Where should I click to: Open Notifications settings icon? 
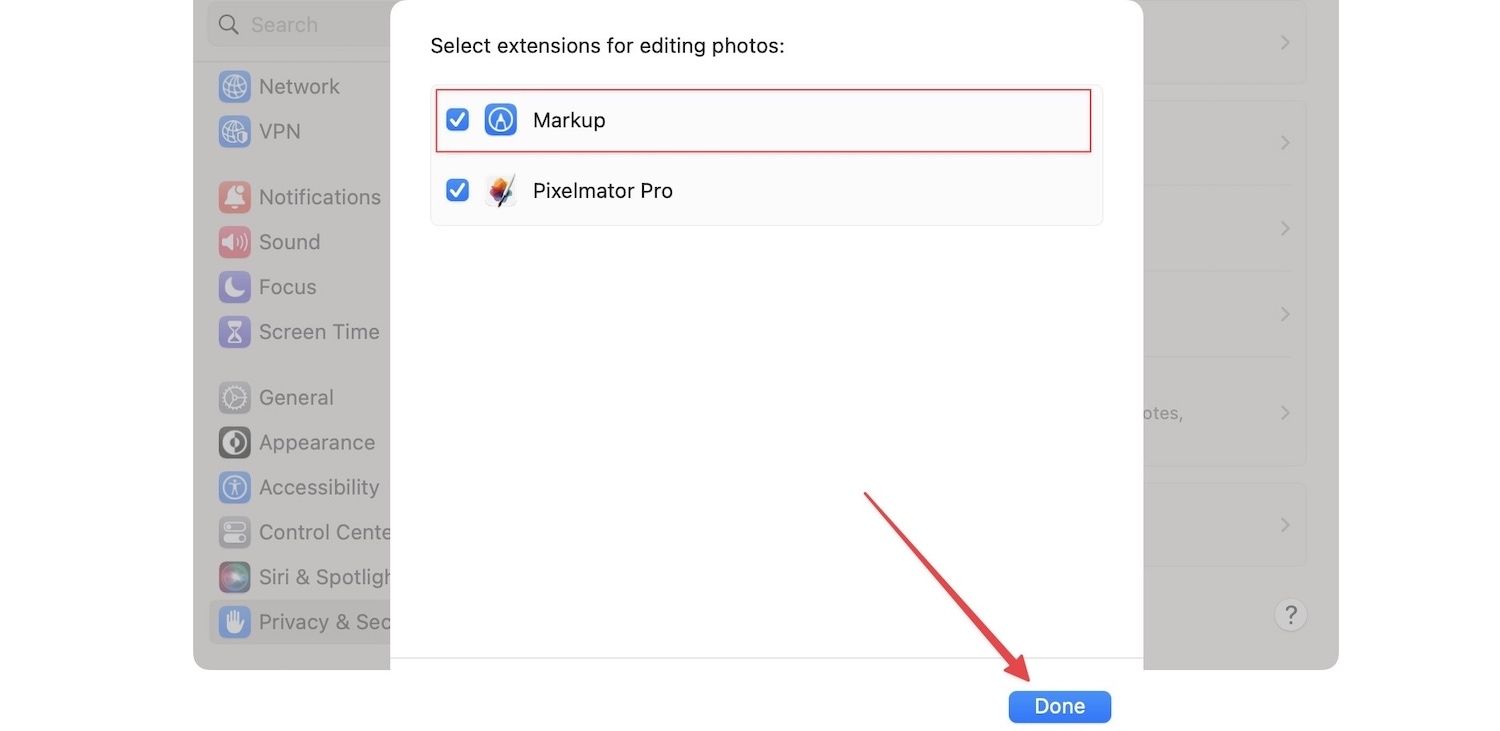point(234,196)
